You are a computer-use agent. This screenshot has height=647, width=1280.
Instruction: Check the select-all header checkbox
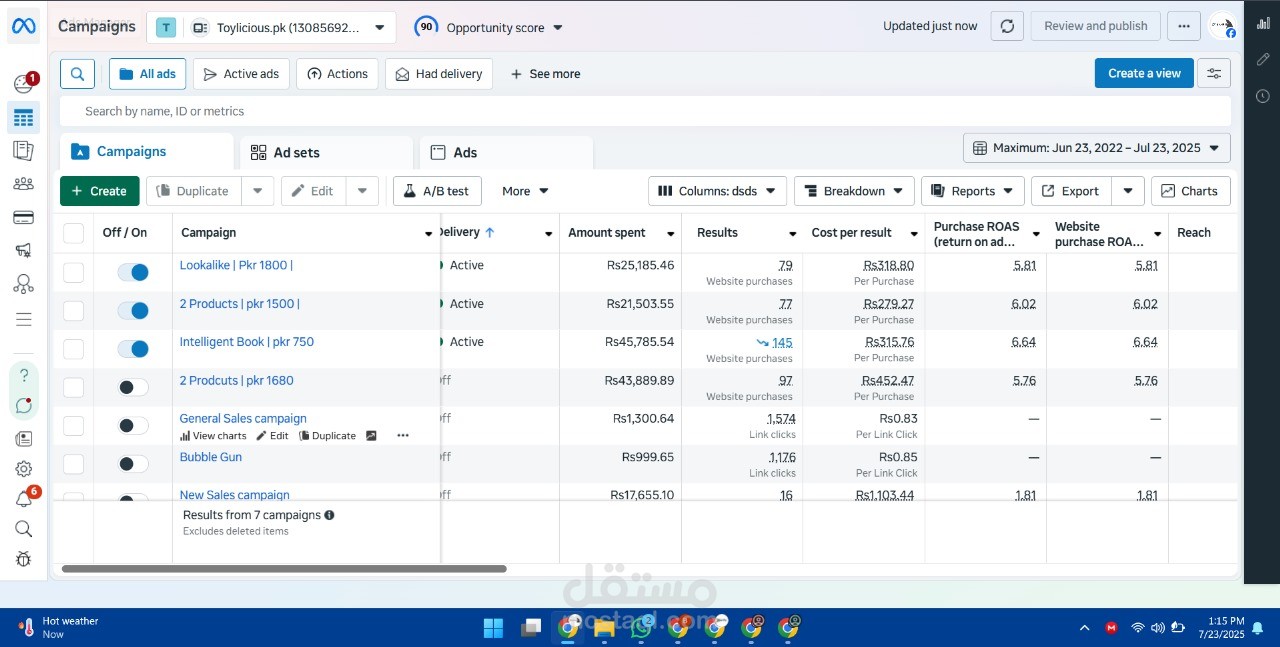73,233
